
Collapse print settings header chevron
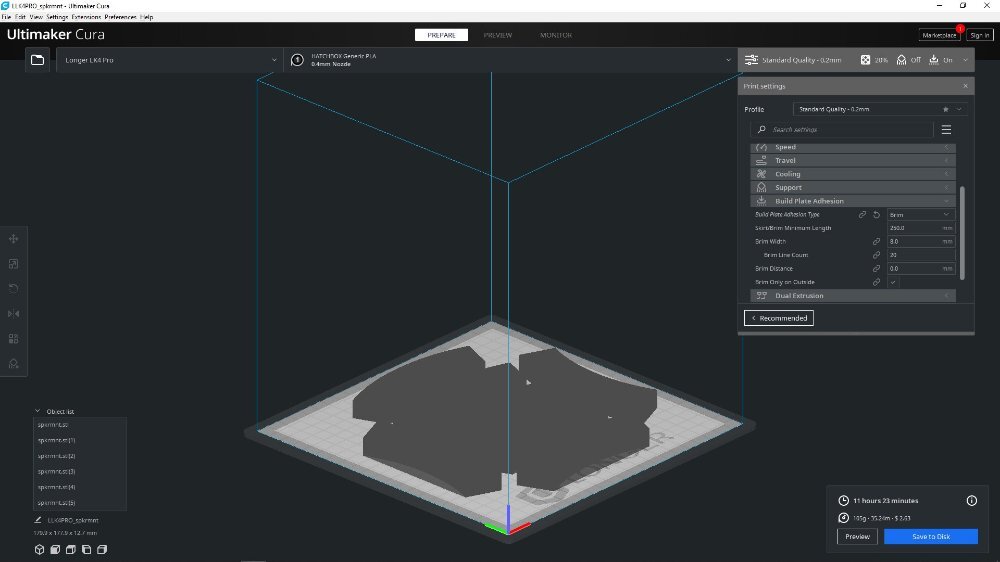[965, 60]
